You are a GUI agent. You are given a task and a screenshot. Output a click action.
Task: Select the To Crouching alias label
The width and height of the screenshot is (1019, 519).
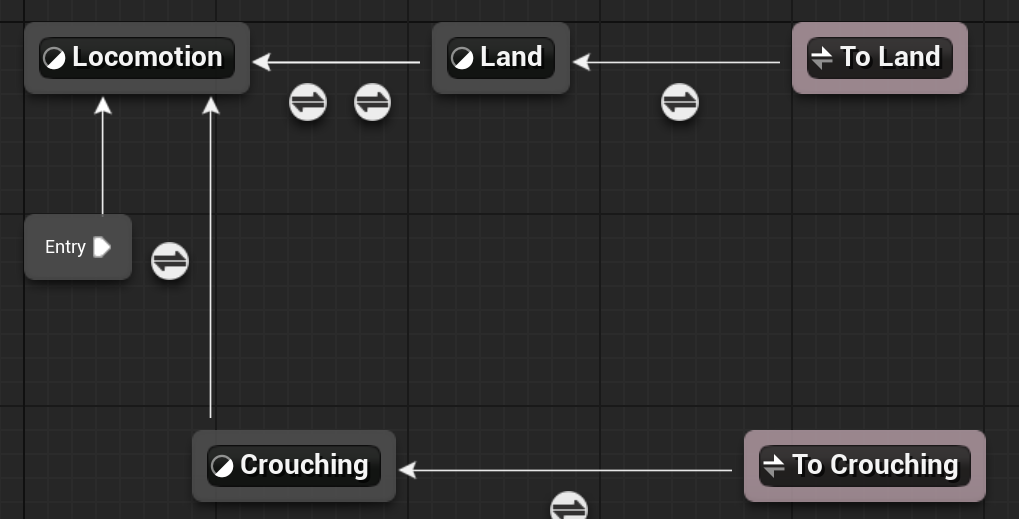pyautogui.click(x=875, y=465)
